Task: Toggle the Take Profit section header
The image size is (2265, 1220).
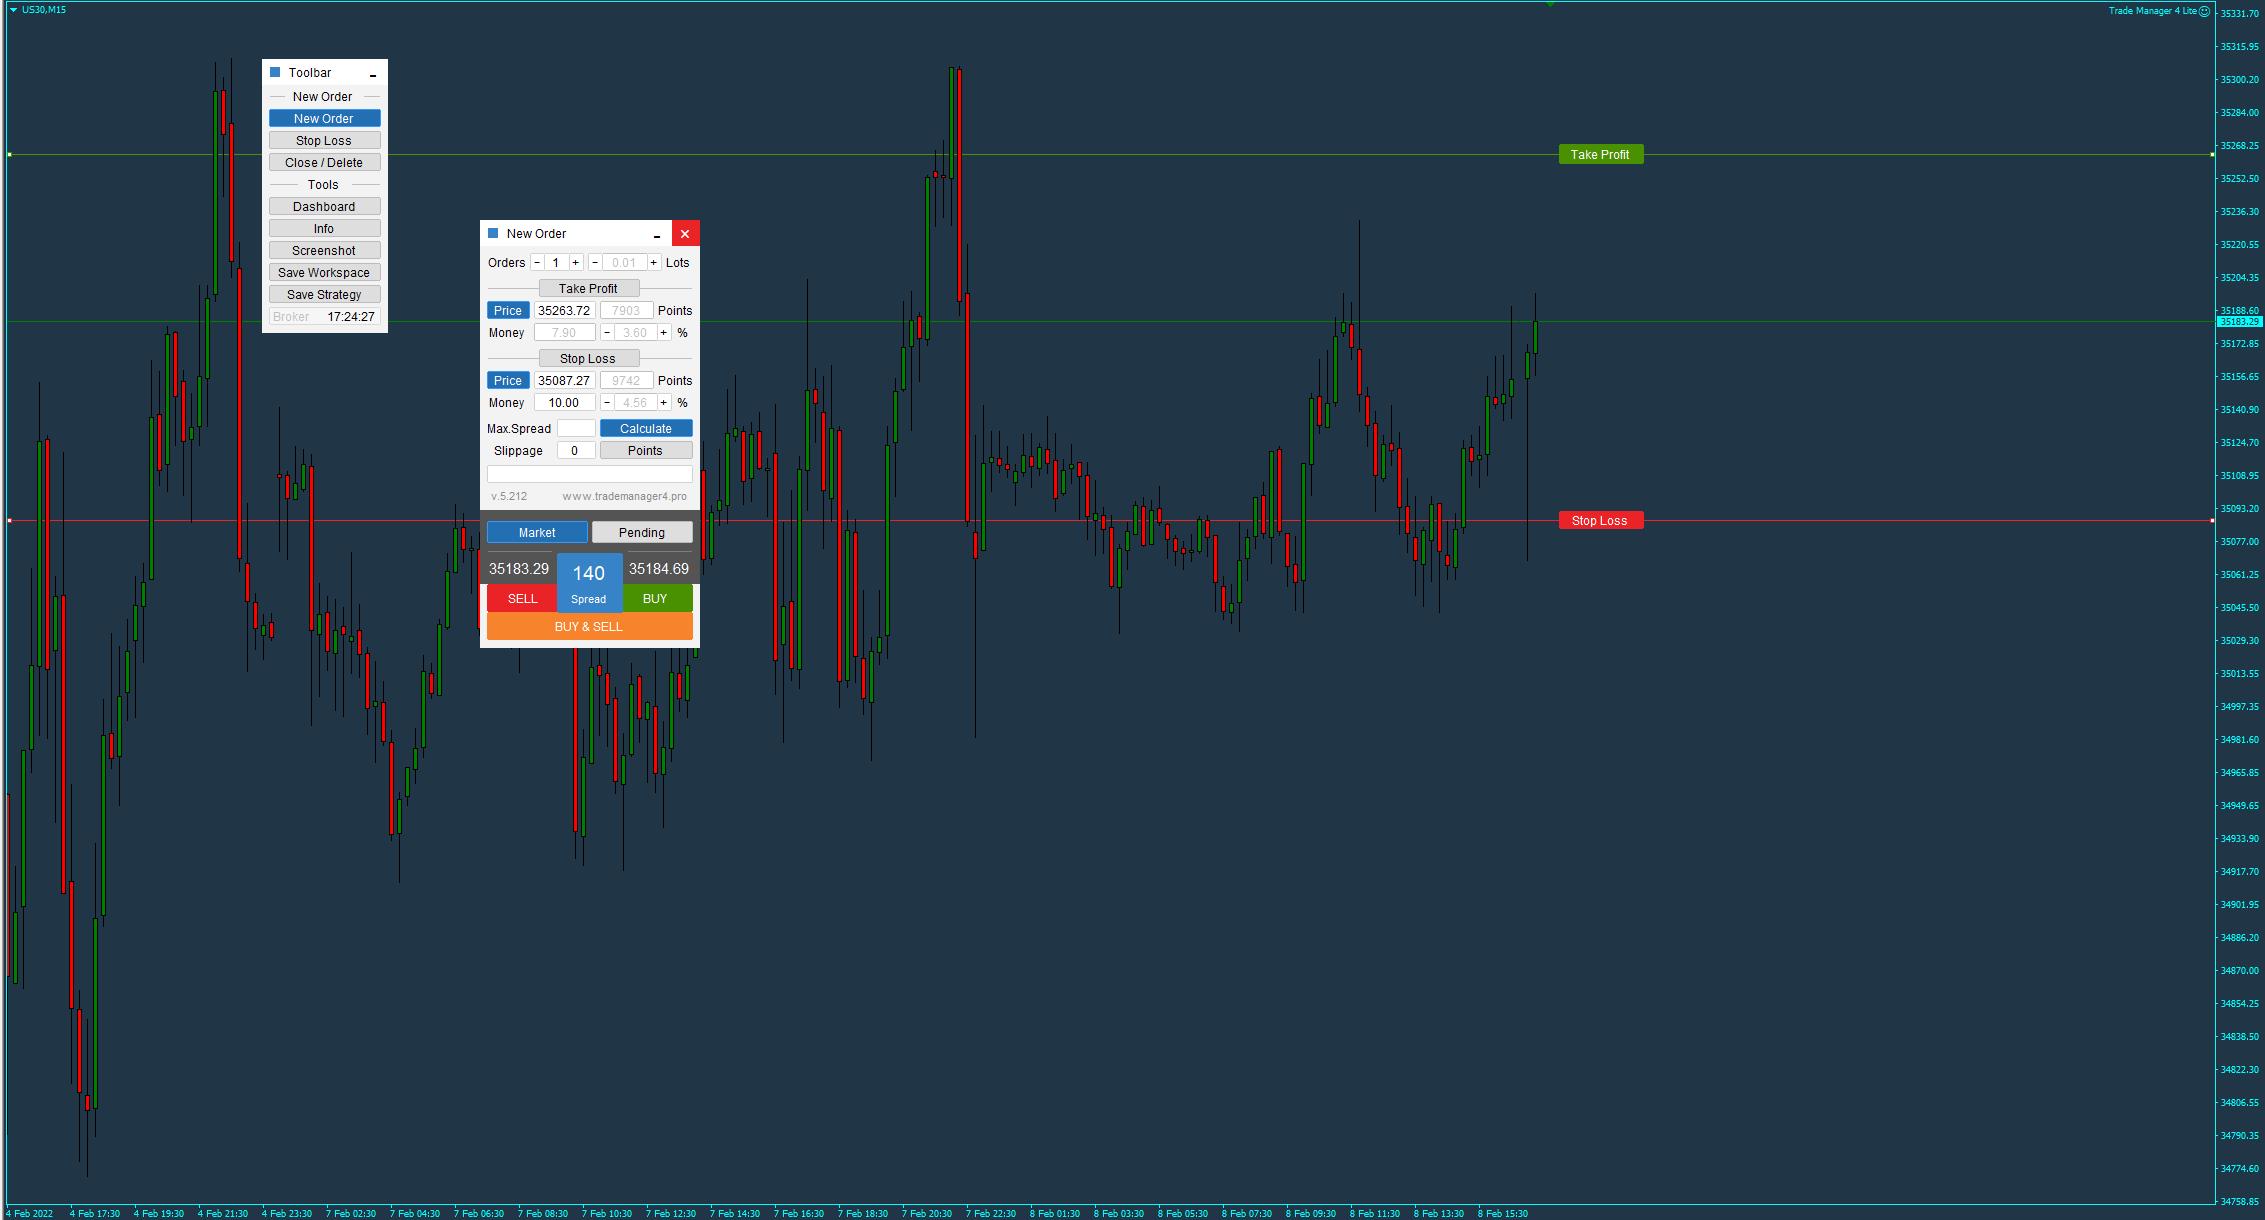Action: point(588,289)
